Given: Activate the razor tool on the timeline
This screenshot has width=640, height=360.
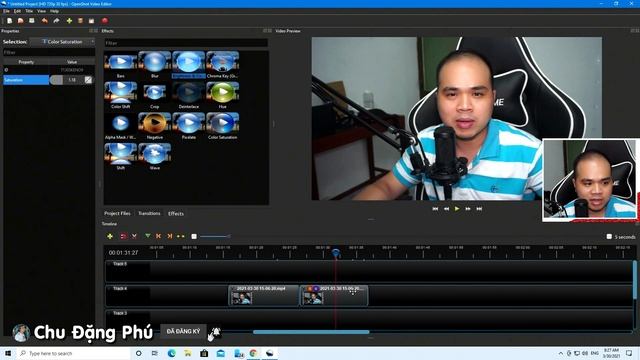Looking at the screenshot, I should (x=134, y=236).
